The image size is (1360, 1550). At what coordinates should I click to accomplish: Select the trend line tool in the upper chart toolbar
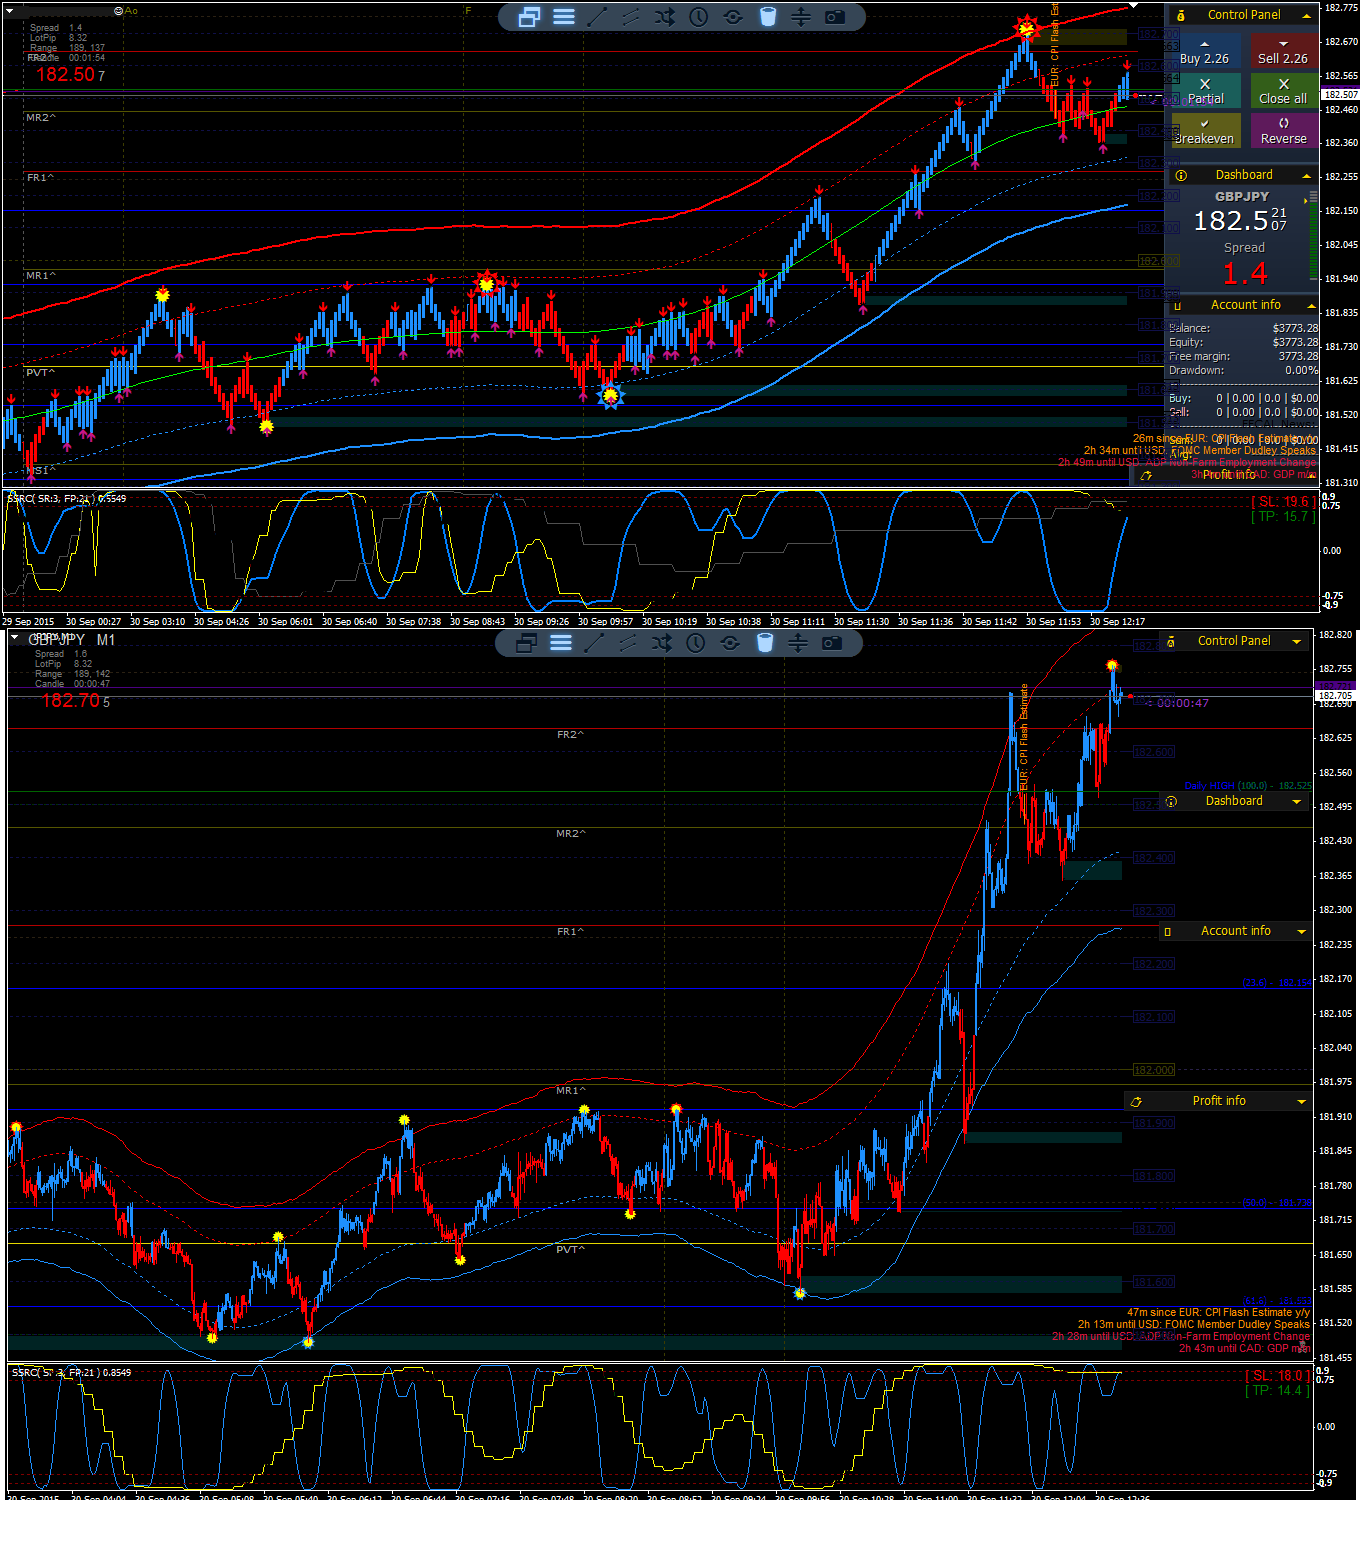[597, 17]
